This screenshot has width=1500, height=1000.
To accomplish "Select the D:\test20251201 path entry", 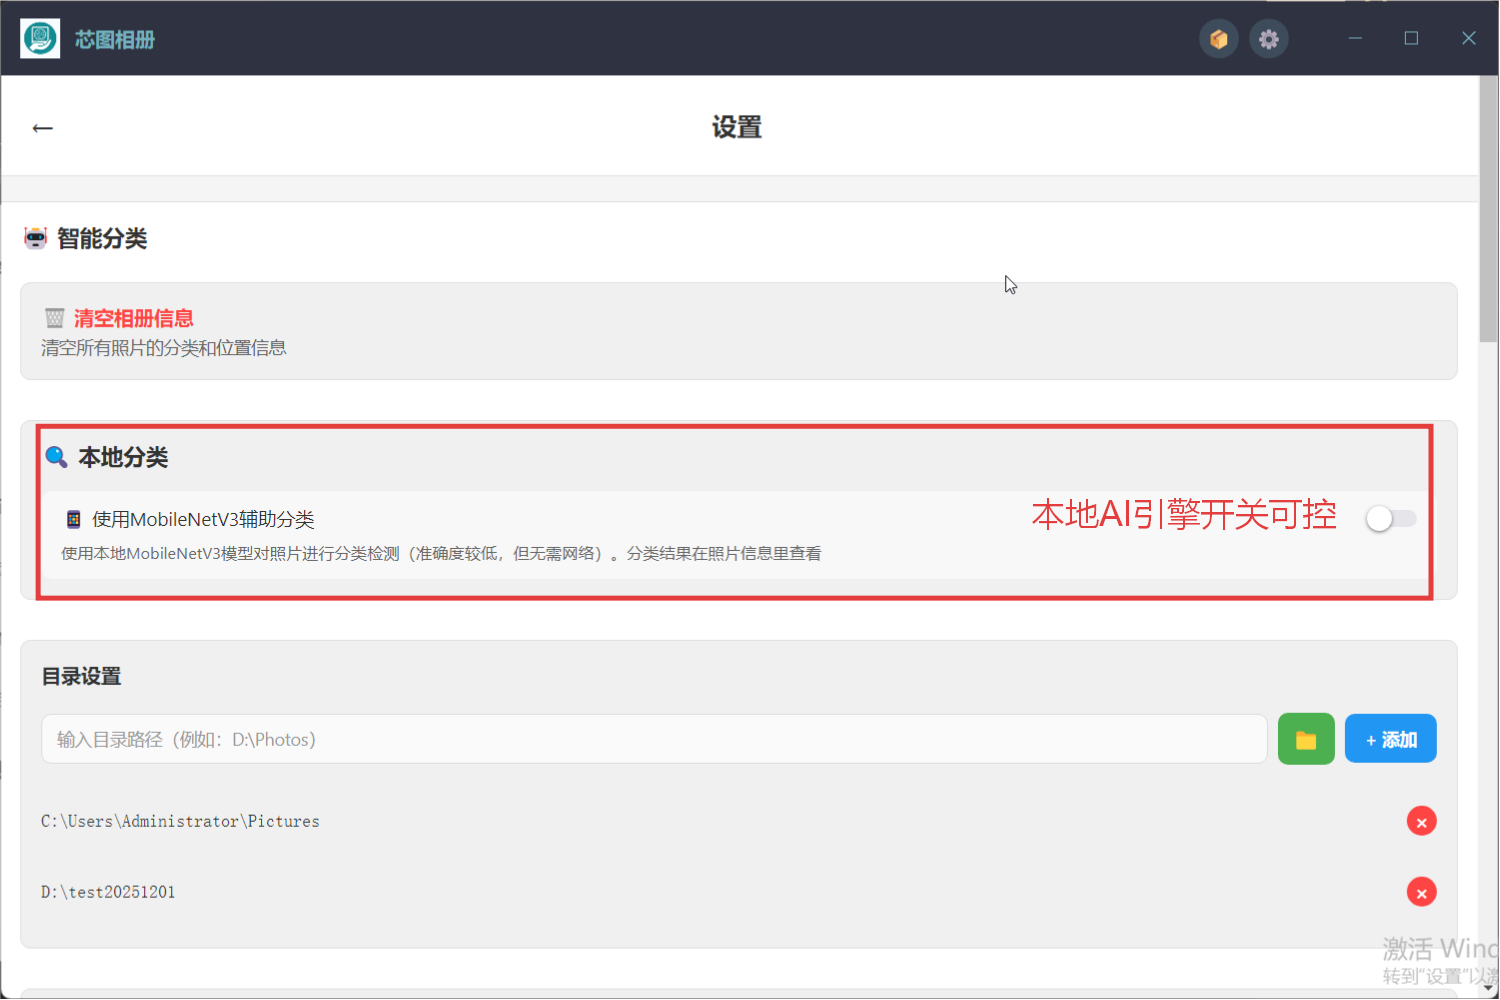I will point(108,892).
